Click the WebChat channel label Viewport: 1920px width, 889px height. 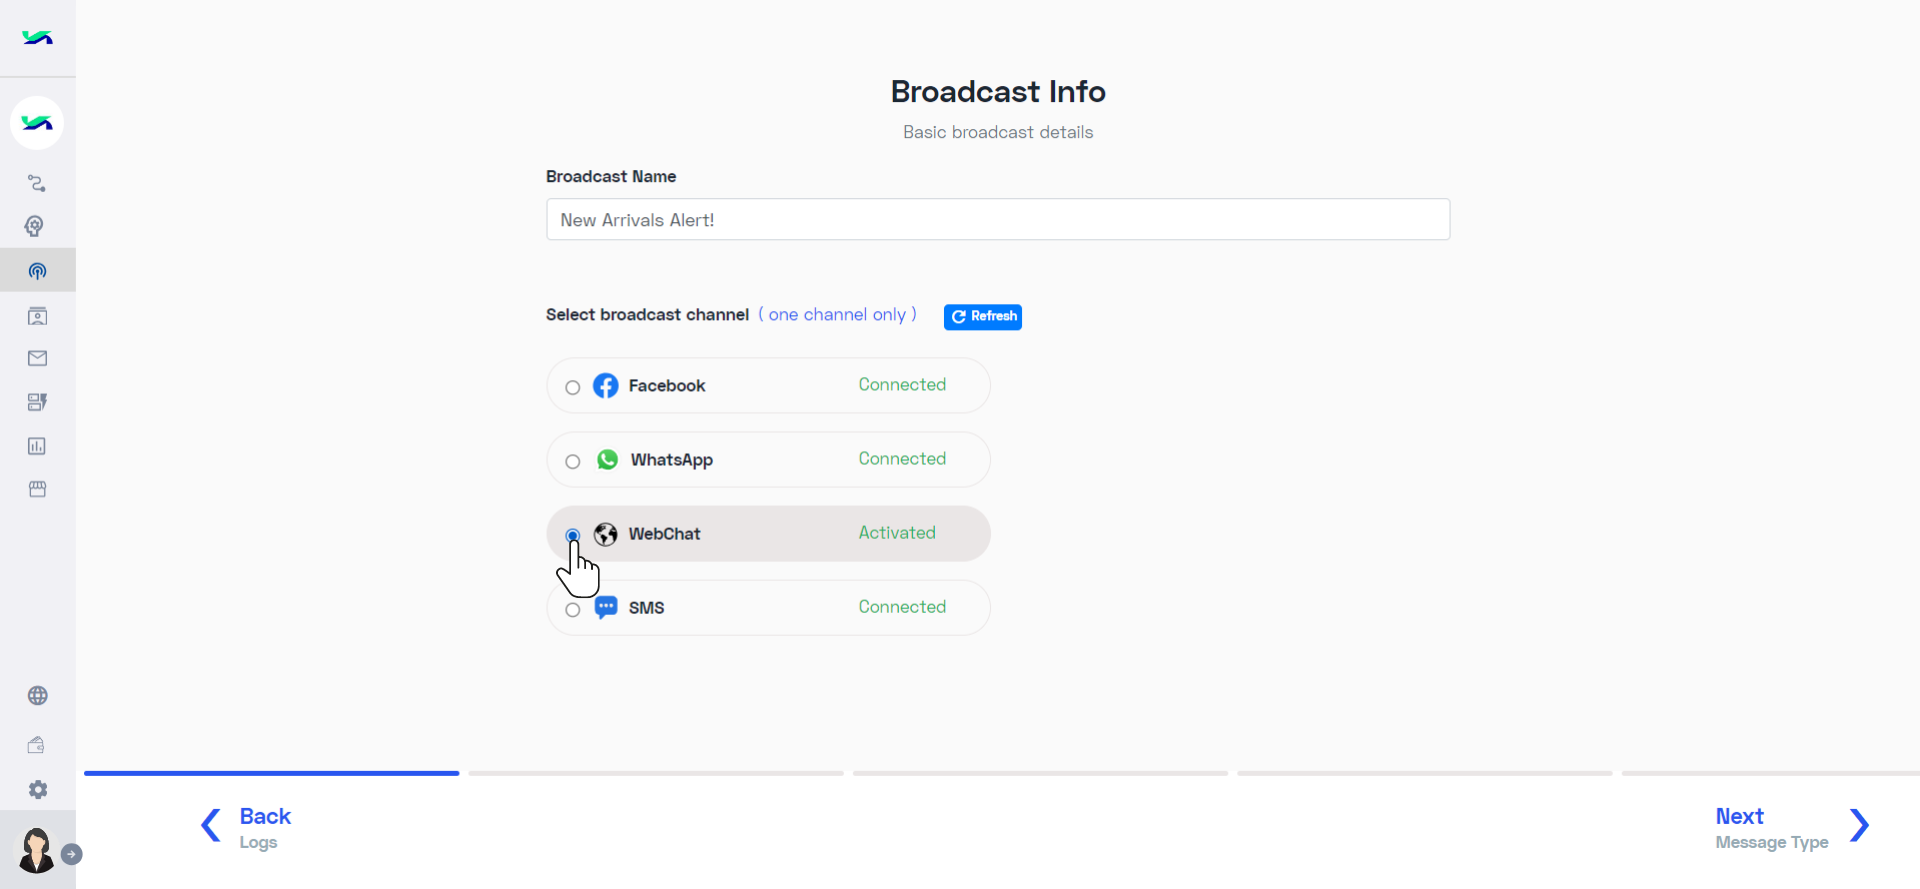pyautogui.click(x=664, y=534)
